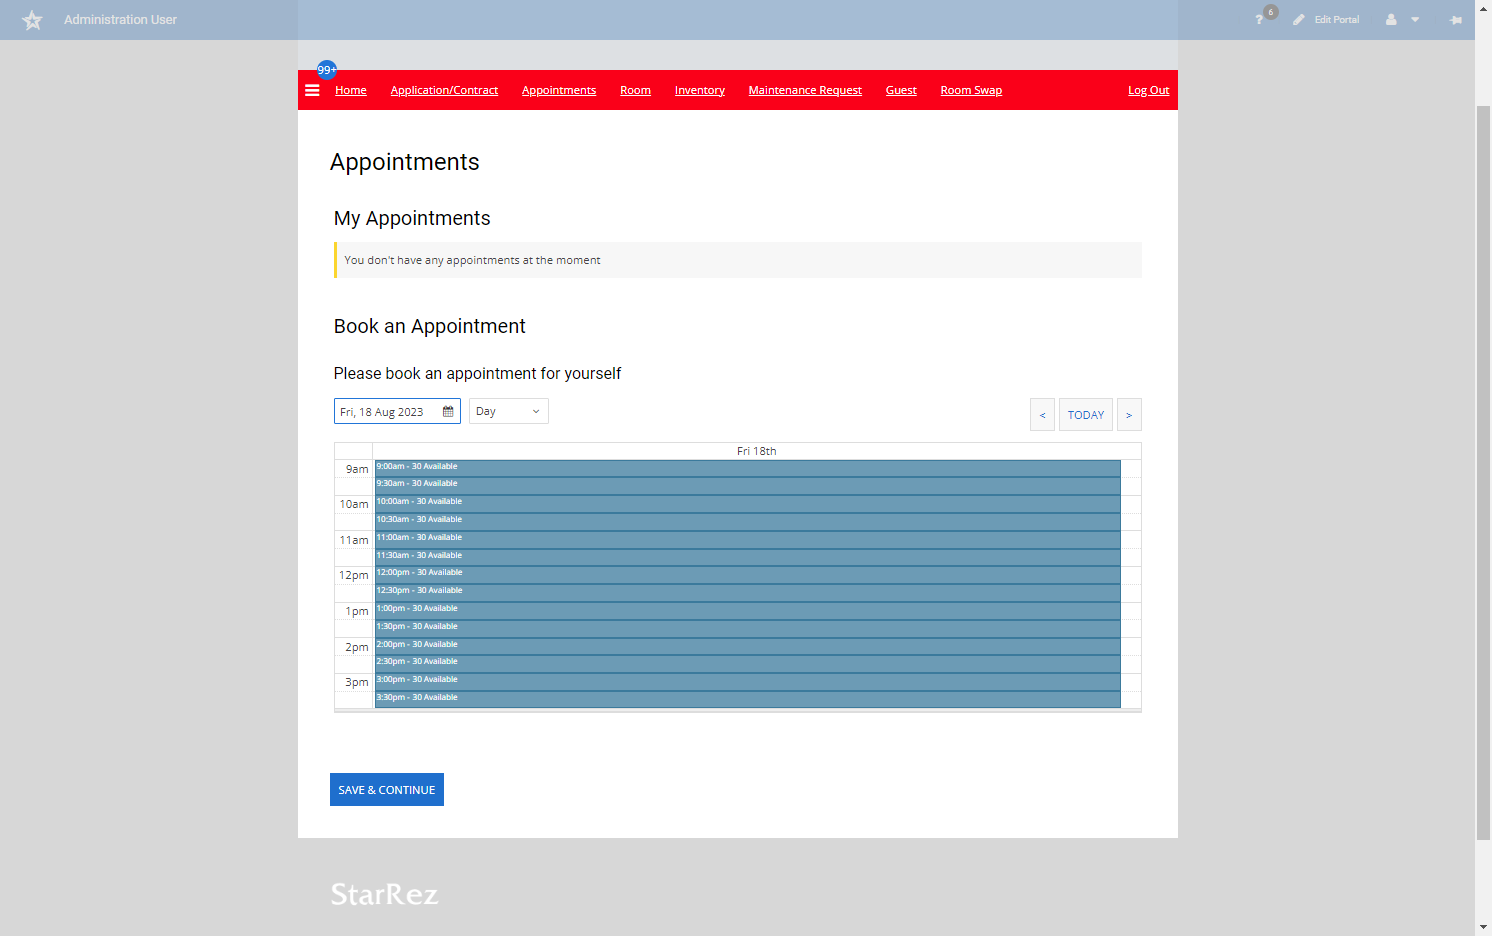Open the Room menu item
Image resolution: width=1492 pixels, height=936 pixels.
point(635,90)
